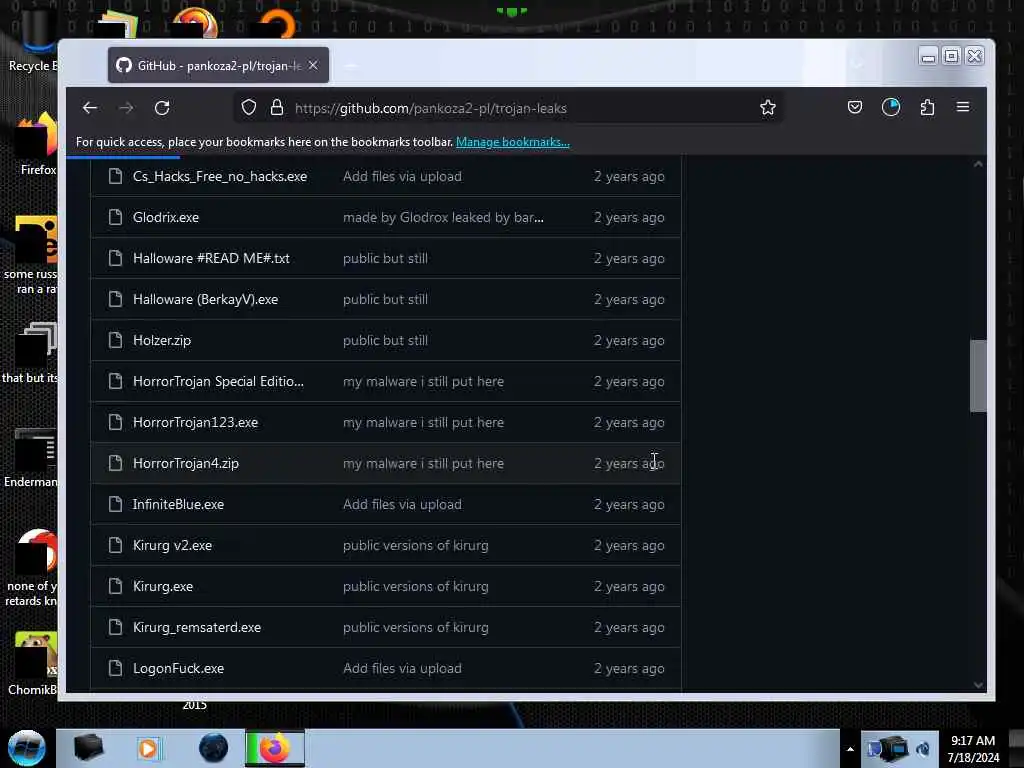Screen dimensions: 1024x768
Task: Bookmark this page with the star icon
Action: coord(768,108)
